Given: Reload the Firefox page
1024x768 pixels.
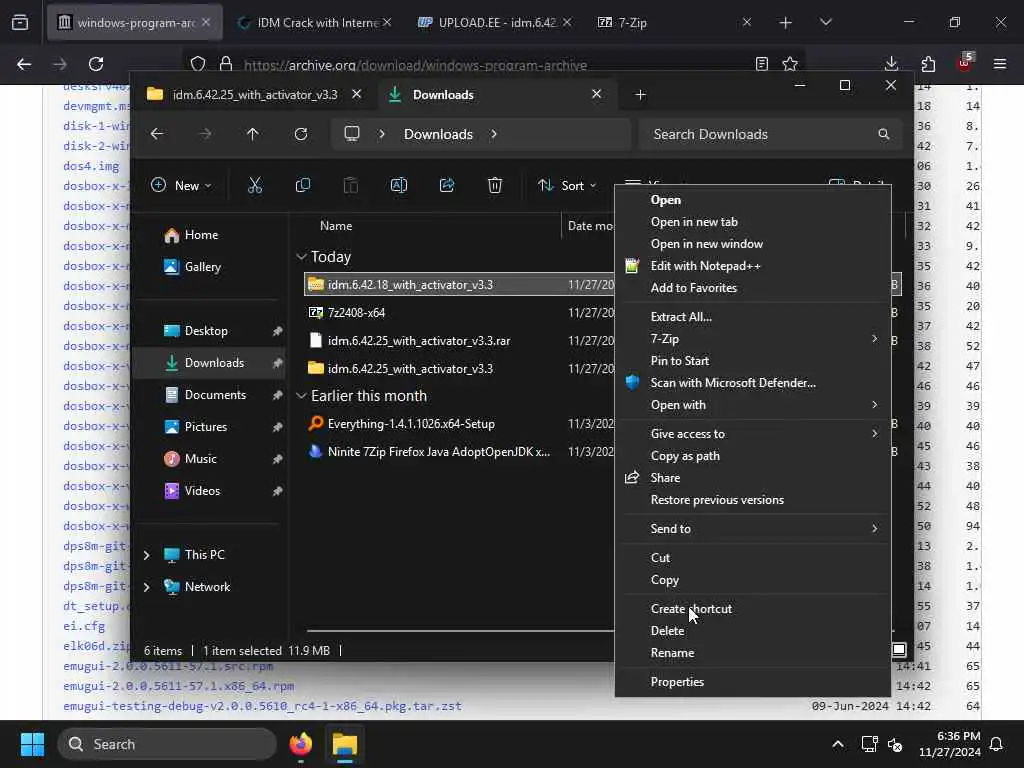Looking at the screenshot, I should point(96,64).
